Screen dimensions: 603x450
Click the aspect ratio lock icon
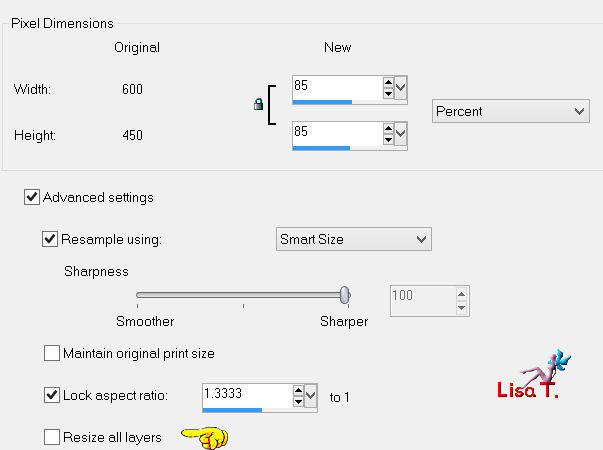(x=258, y=104)
